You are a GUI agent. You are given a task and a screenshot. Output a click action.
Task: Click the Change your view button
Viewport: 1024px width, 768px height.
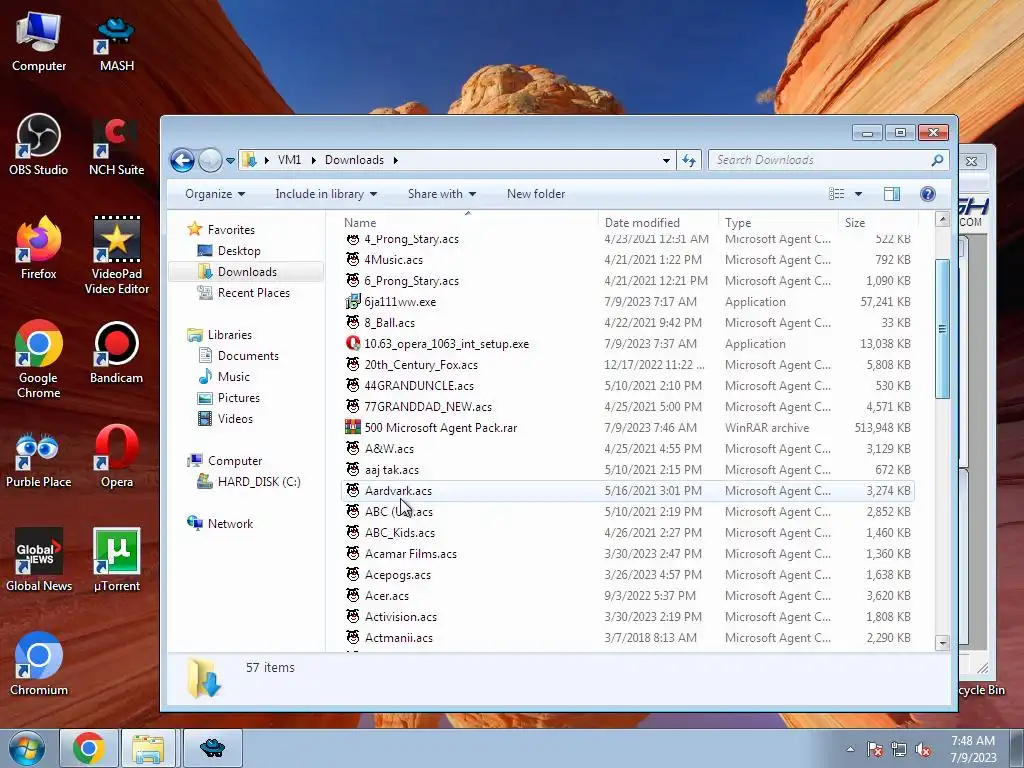[837, 194]
